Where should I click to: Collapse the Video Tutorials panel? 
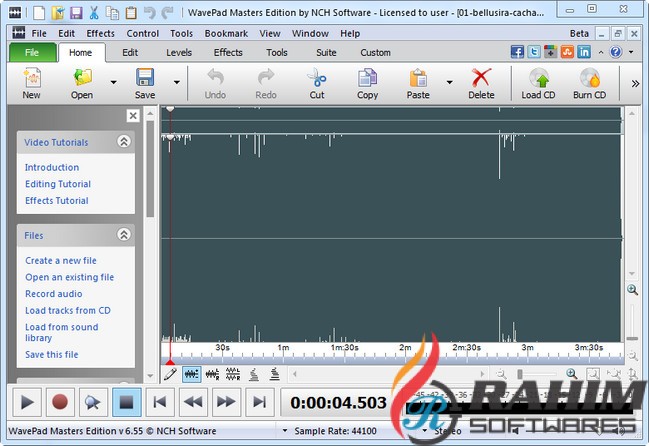pos(124,142)
